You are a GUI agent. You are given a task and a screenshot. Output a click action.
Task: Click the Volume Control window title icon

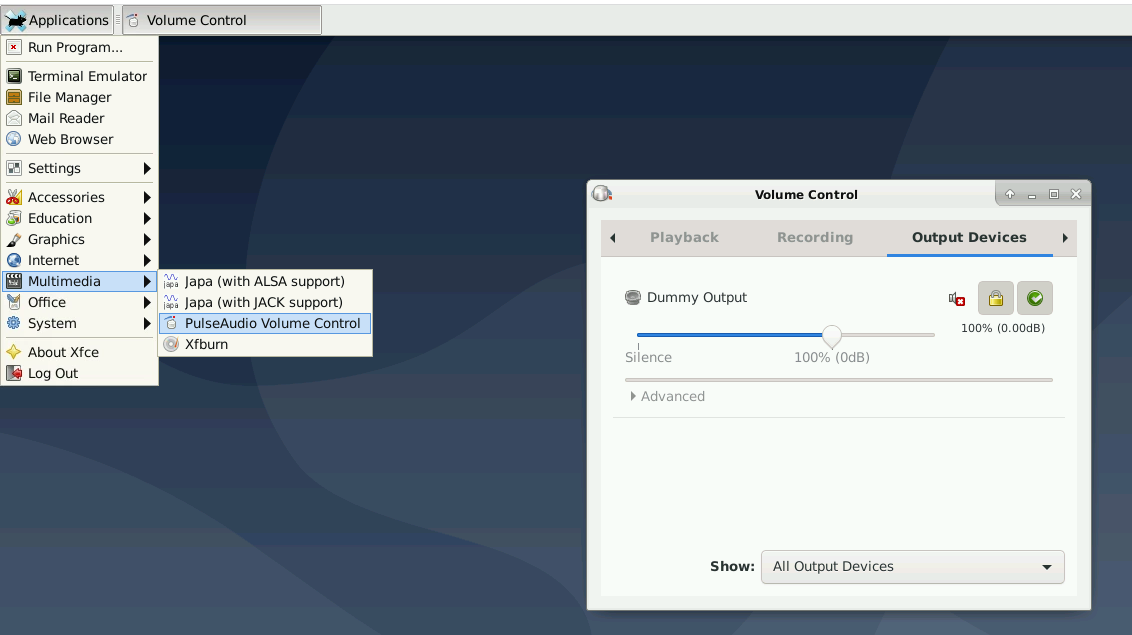(x=601, y=193)
